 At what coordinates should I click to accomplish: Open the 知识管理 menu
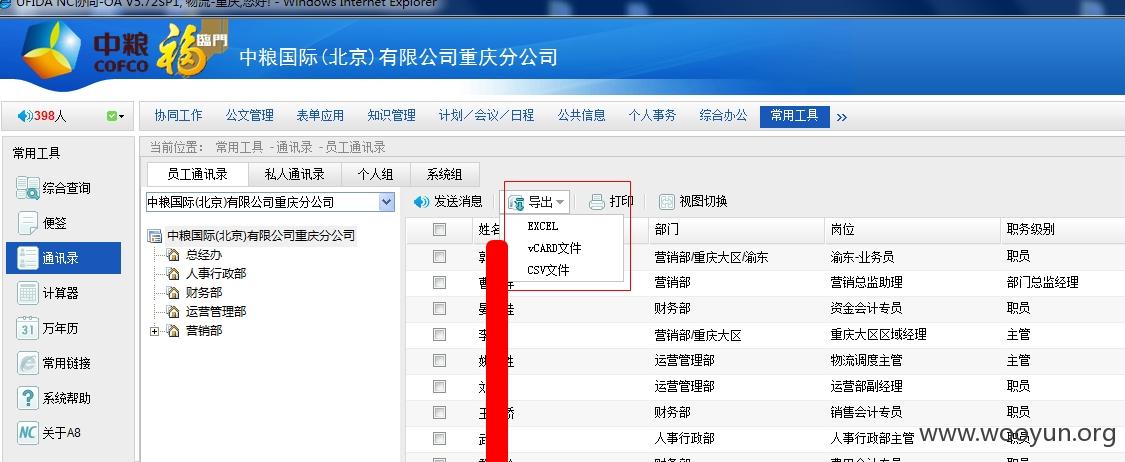[x=391, y=116]
